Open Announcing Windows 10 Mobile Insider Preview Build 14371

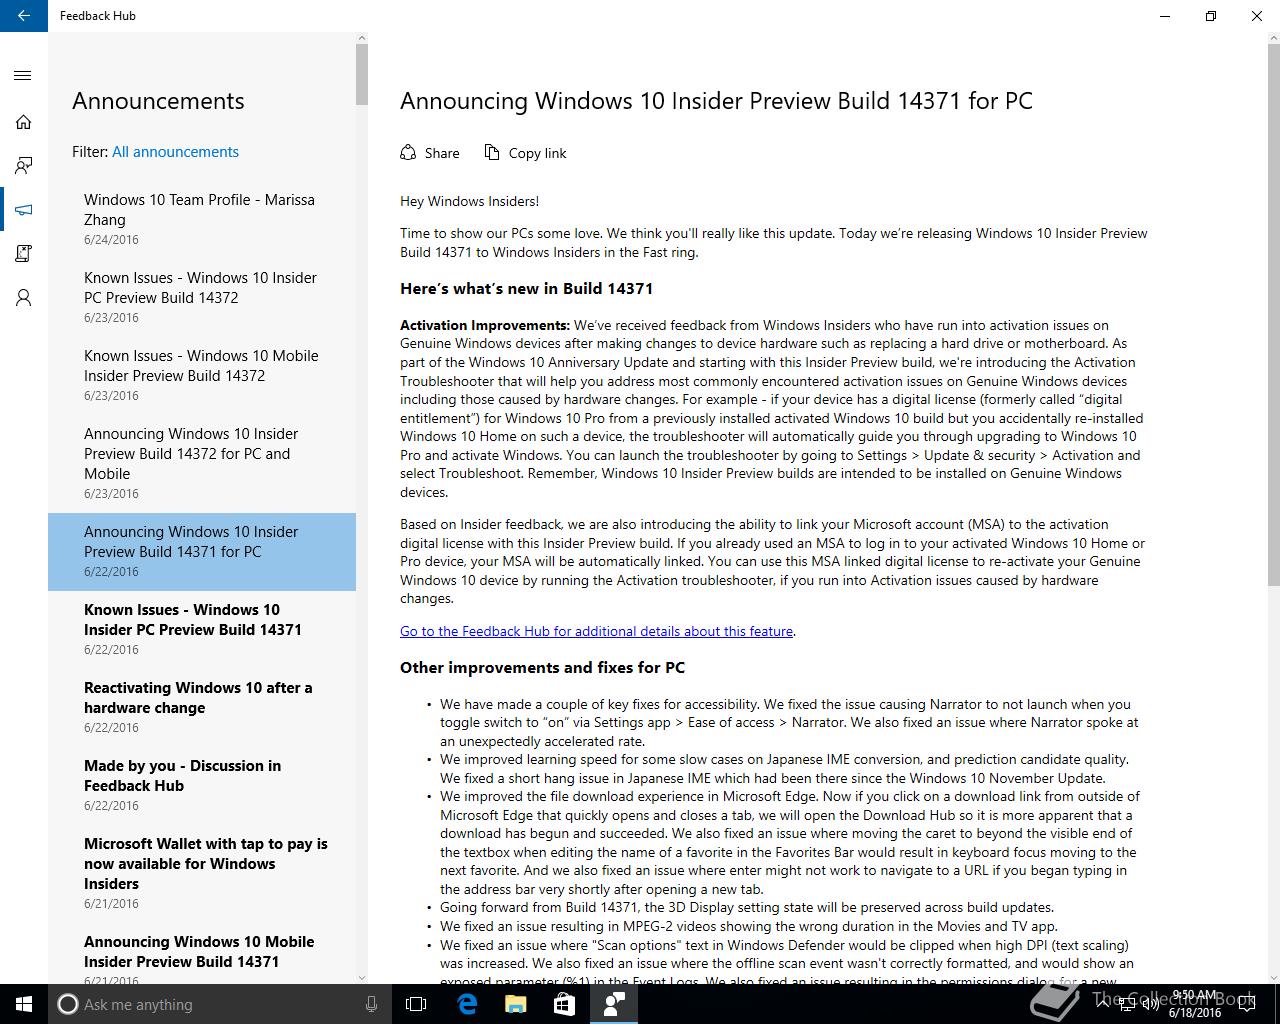point(202,953)
